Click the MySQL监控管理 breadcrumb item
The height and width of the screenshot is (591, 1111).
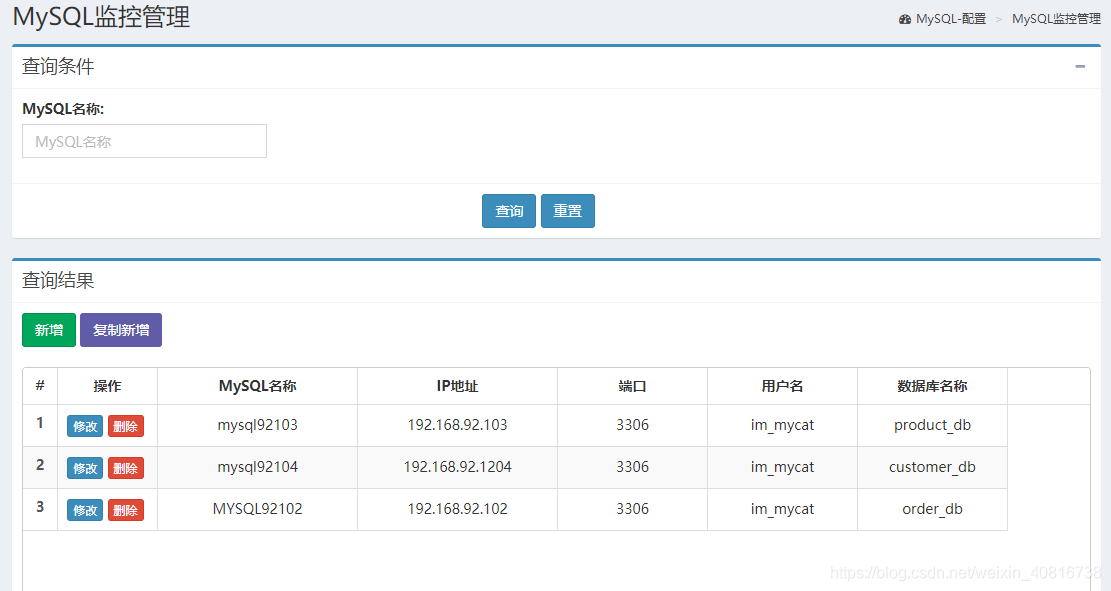(1056, 19)
